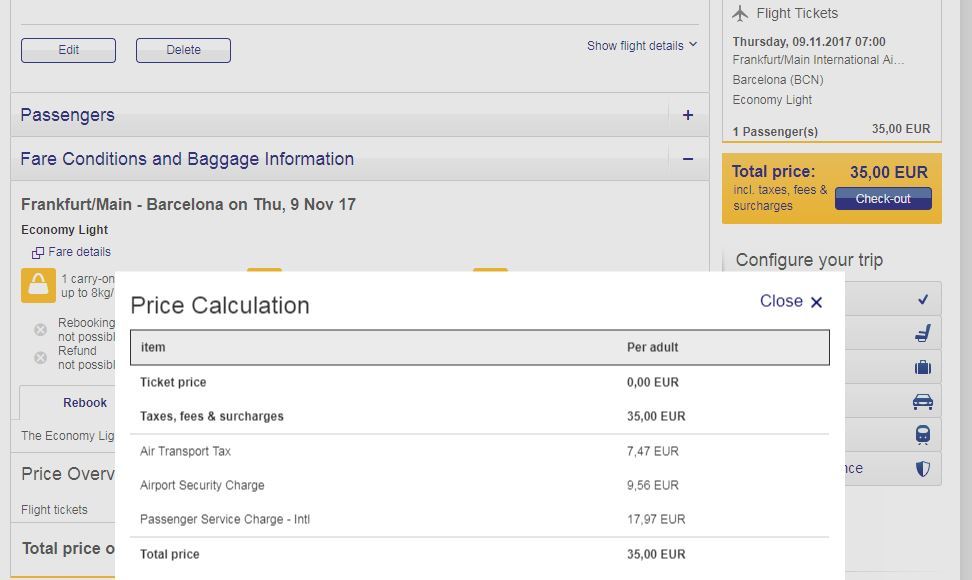Click the car rental icon
This screenshot has height=580, width=972.
point(923,402)
